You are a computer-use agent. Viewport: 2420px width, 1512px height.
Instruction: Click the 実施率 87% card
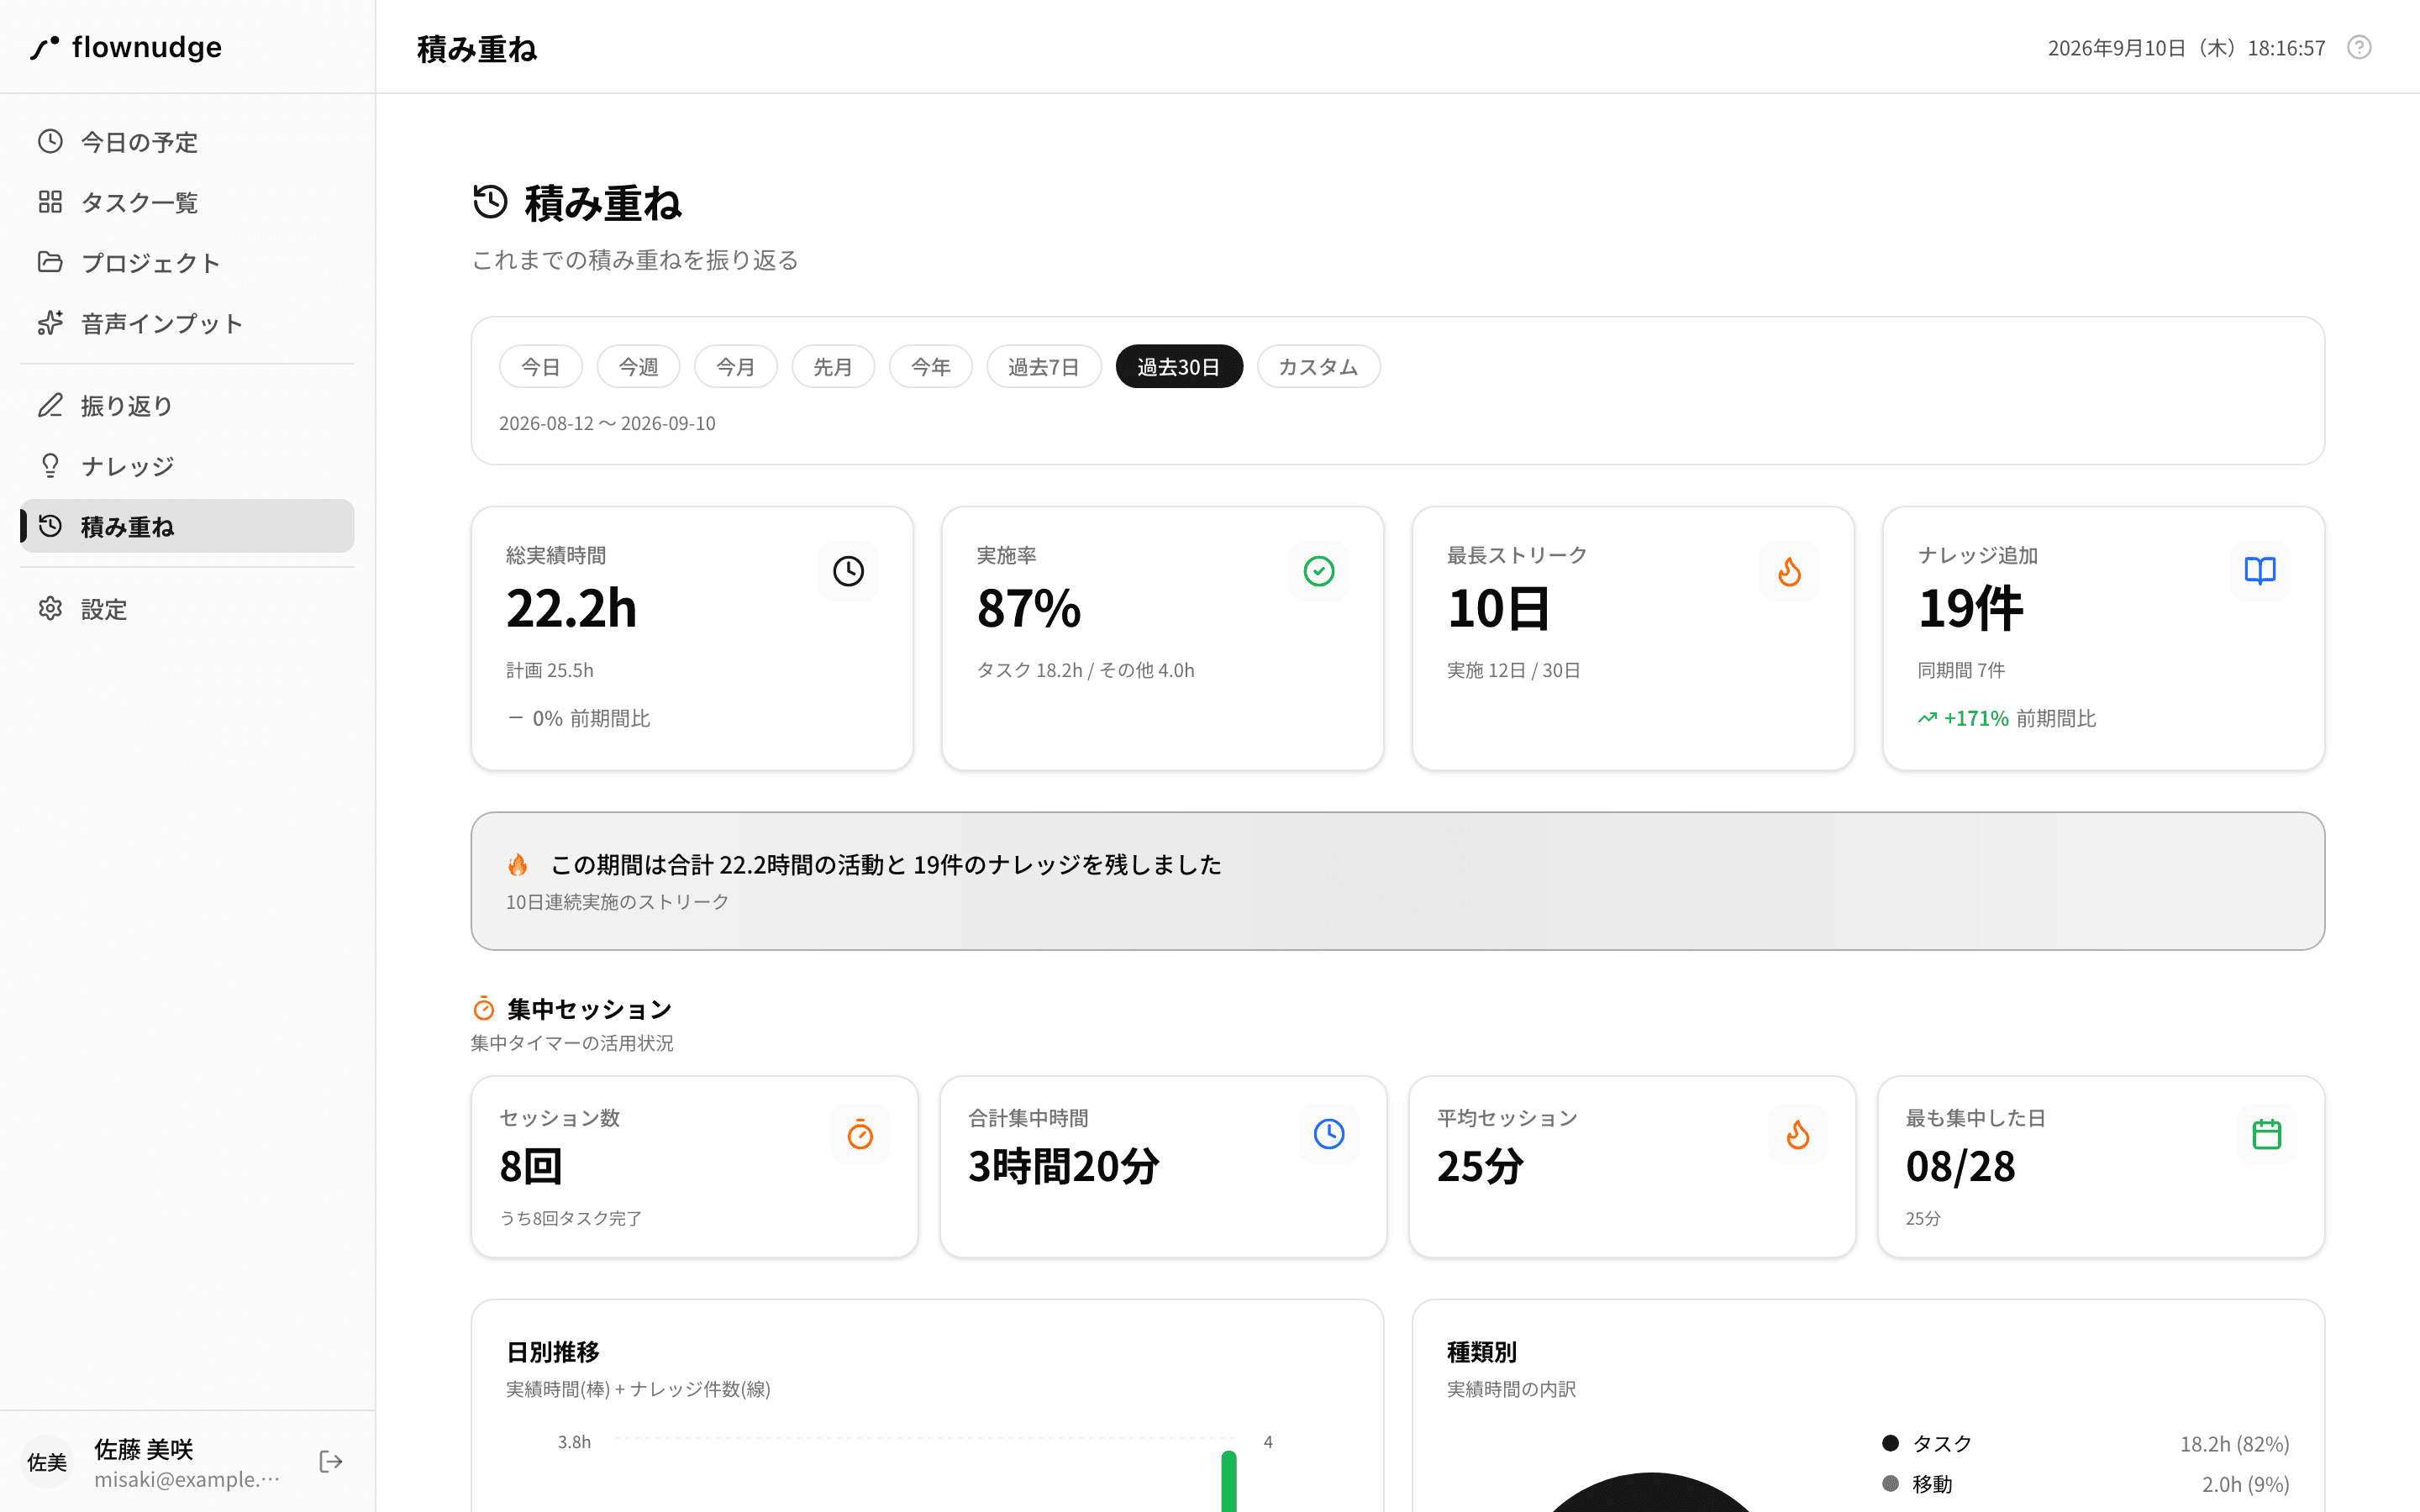[x=1162, y=638]
